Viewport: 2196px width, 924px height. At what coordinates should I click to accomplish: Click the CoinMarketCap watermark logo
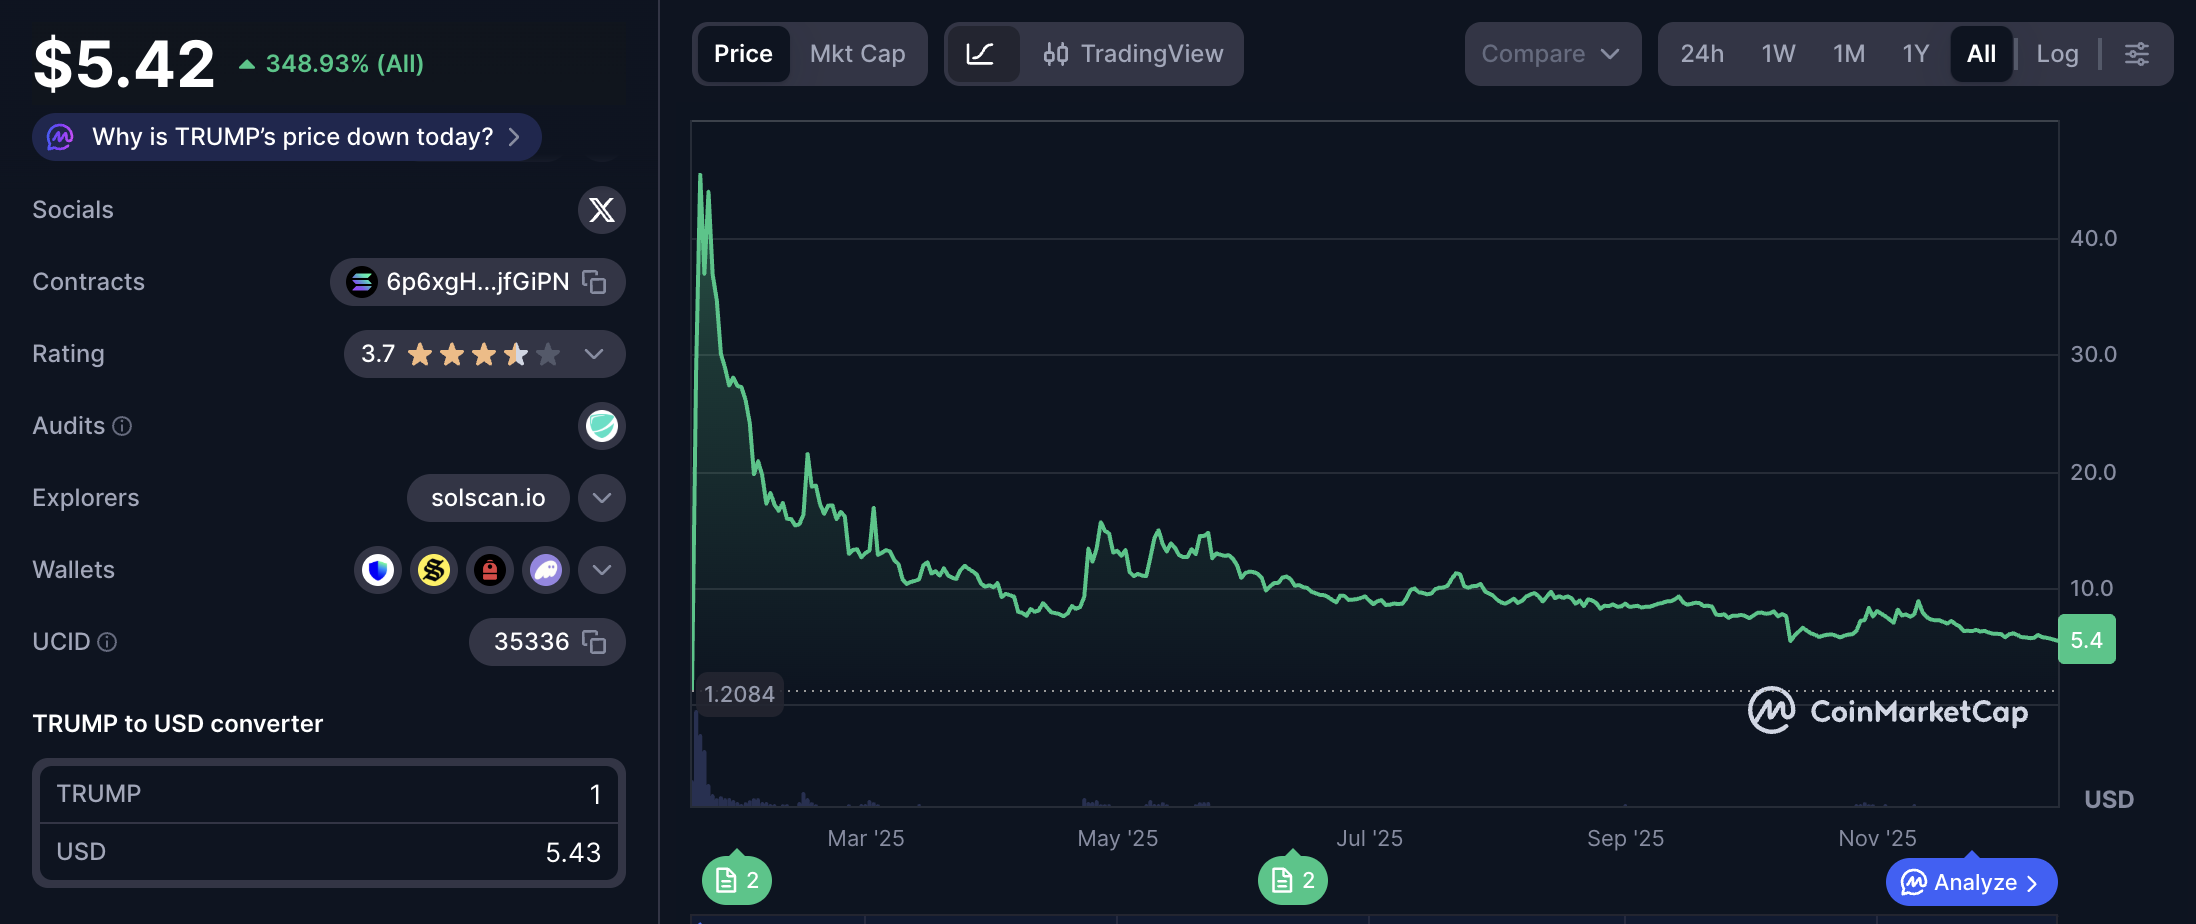pos(1890,712)
